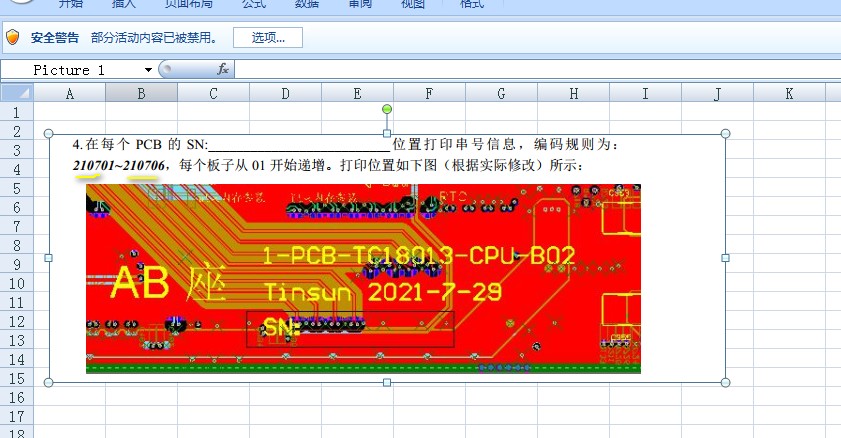Switch to the 开始 ribbon tab
This screenshot has width=841, height=438.
click(x=71, y=3)
